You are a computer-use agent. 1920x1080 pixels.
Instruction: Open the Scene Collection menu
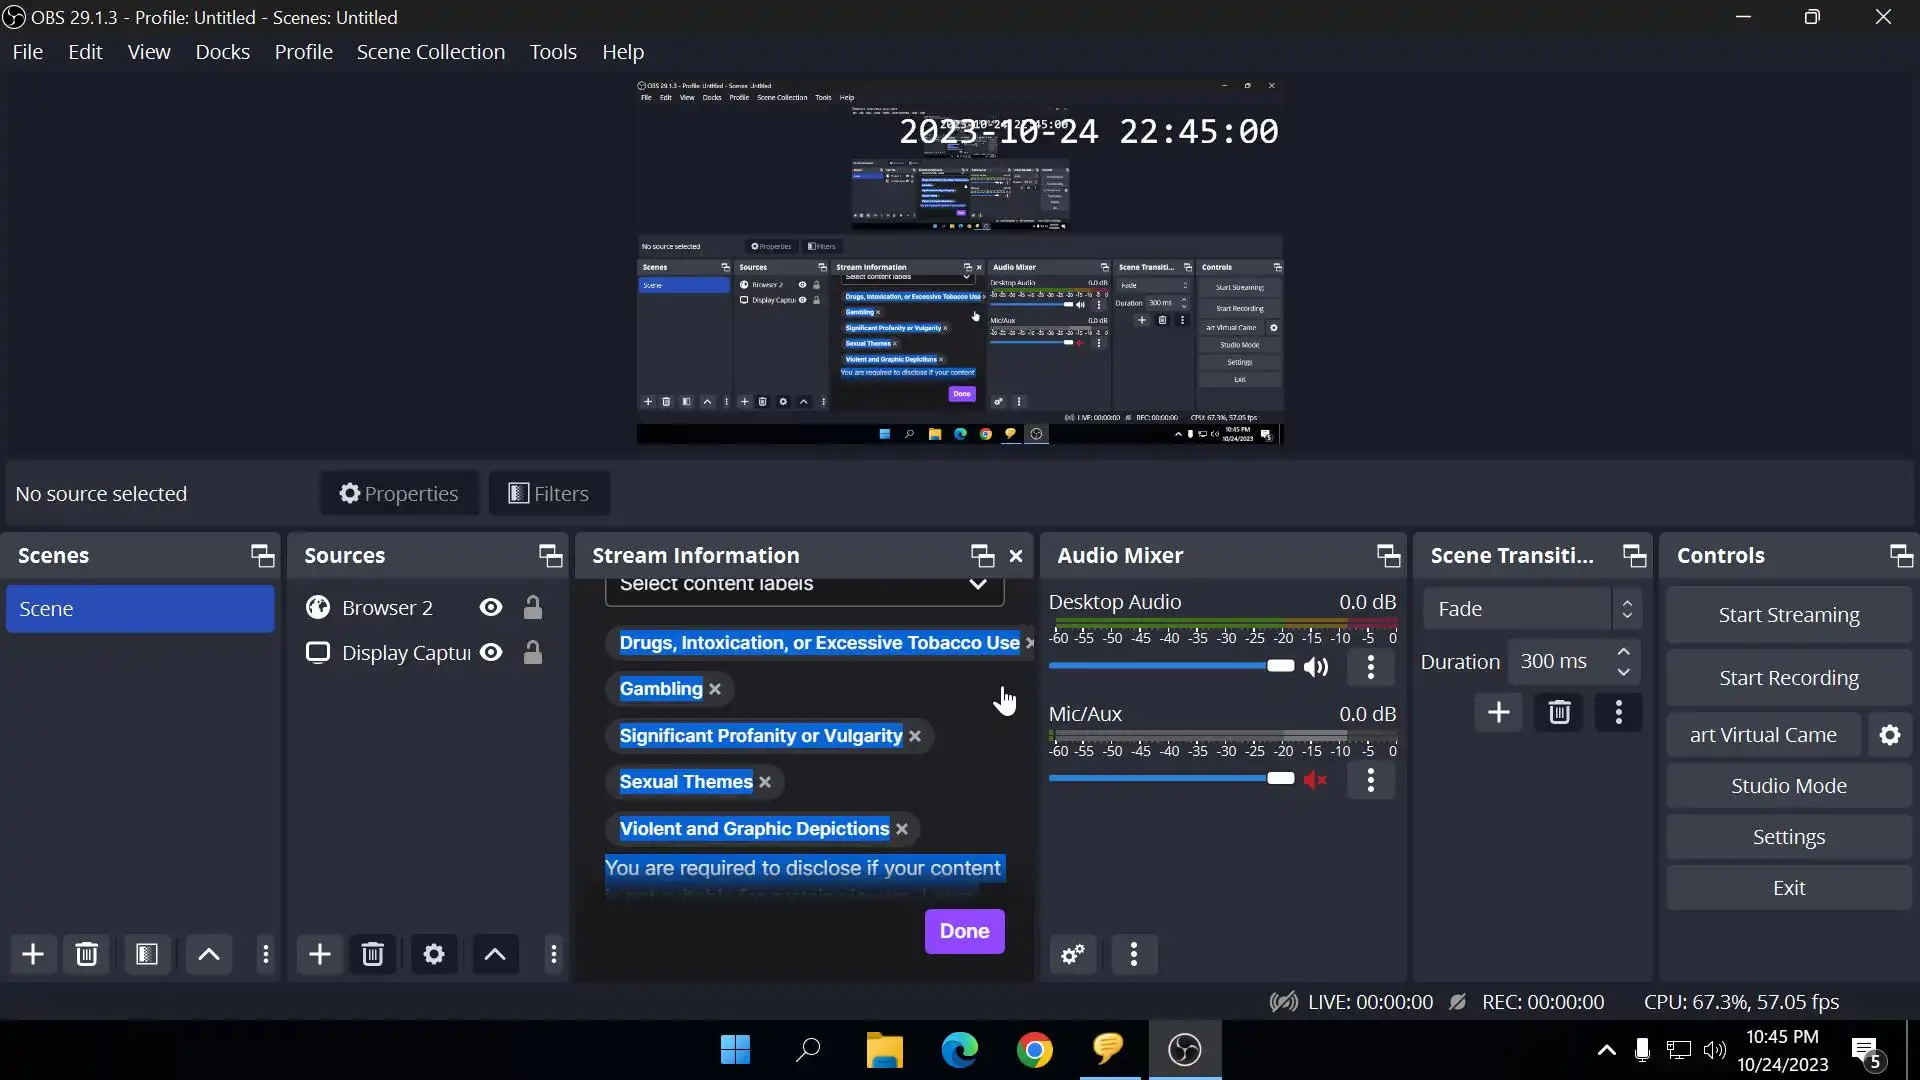coord(430,52)
